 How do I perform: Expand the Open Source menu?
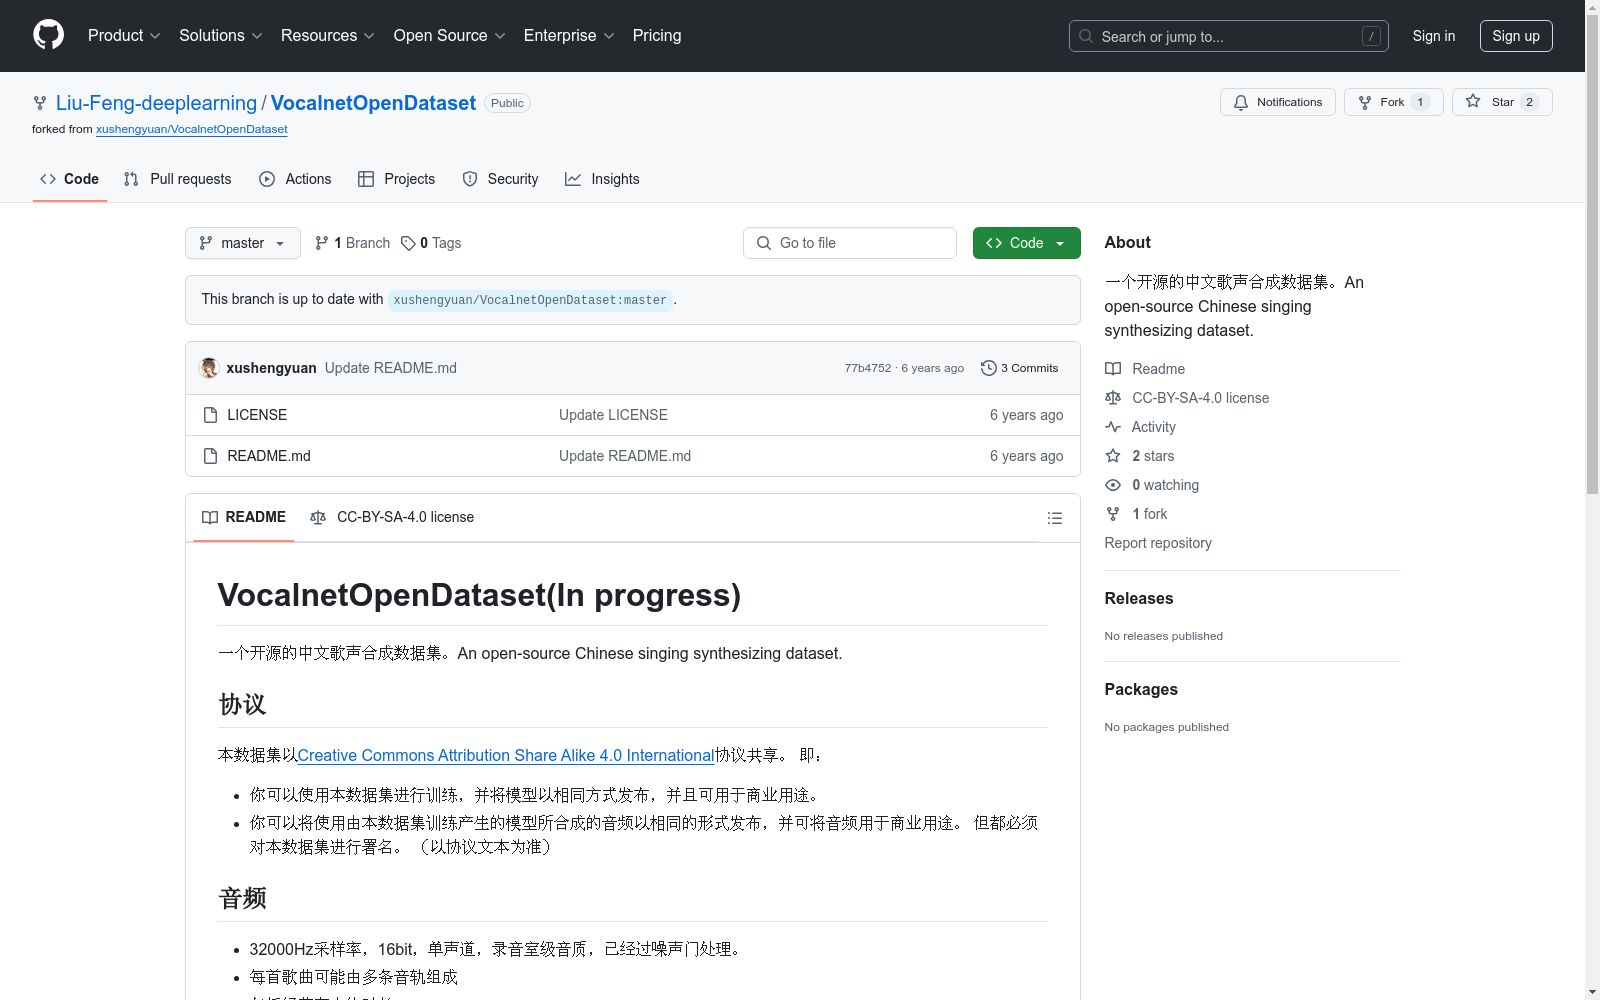click(449, 35)
